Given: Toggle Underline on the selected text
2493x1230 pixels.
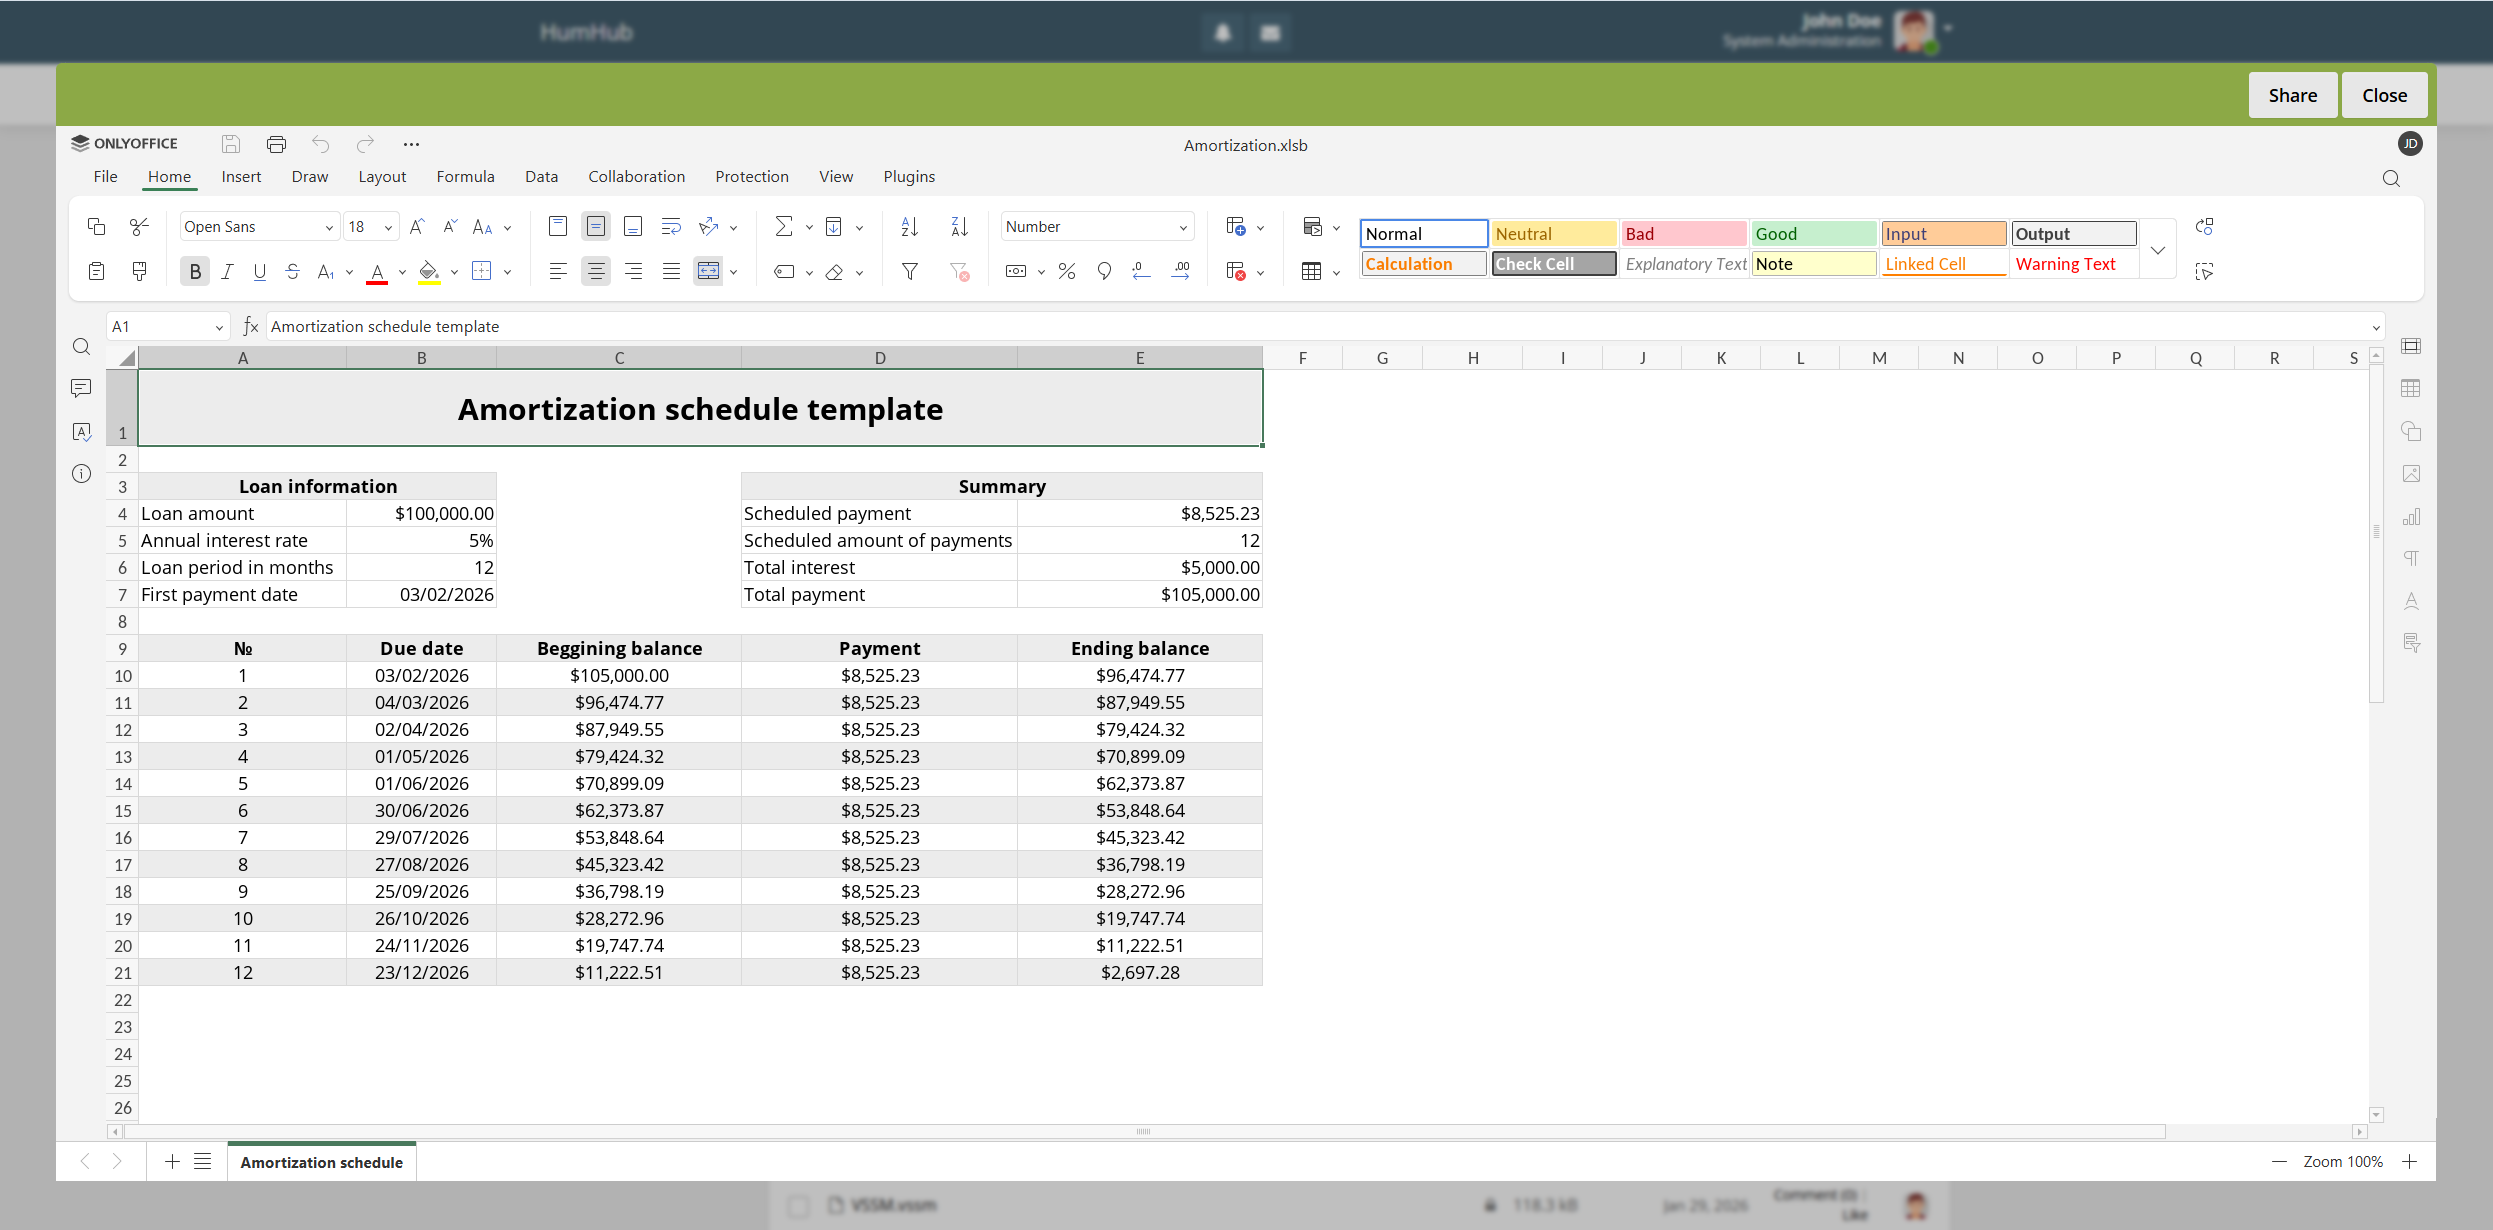Looking at the screenshot, I should (x=259, y=270).
